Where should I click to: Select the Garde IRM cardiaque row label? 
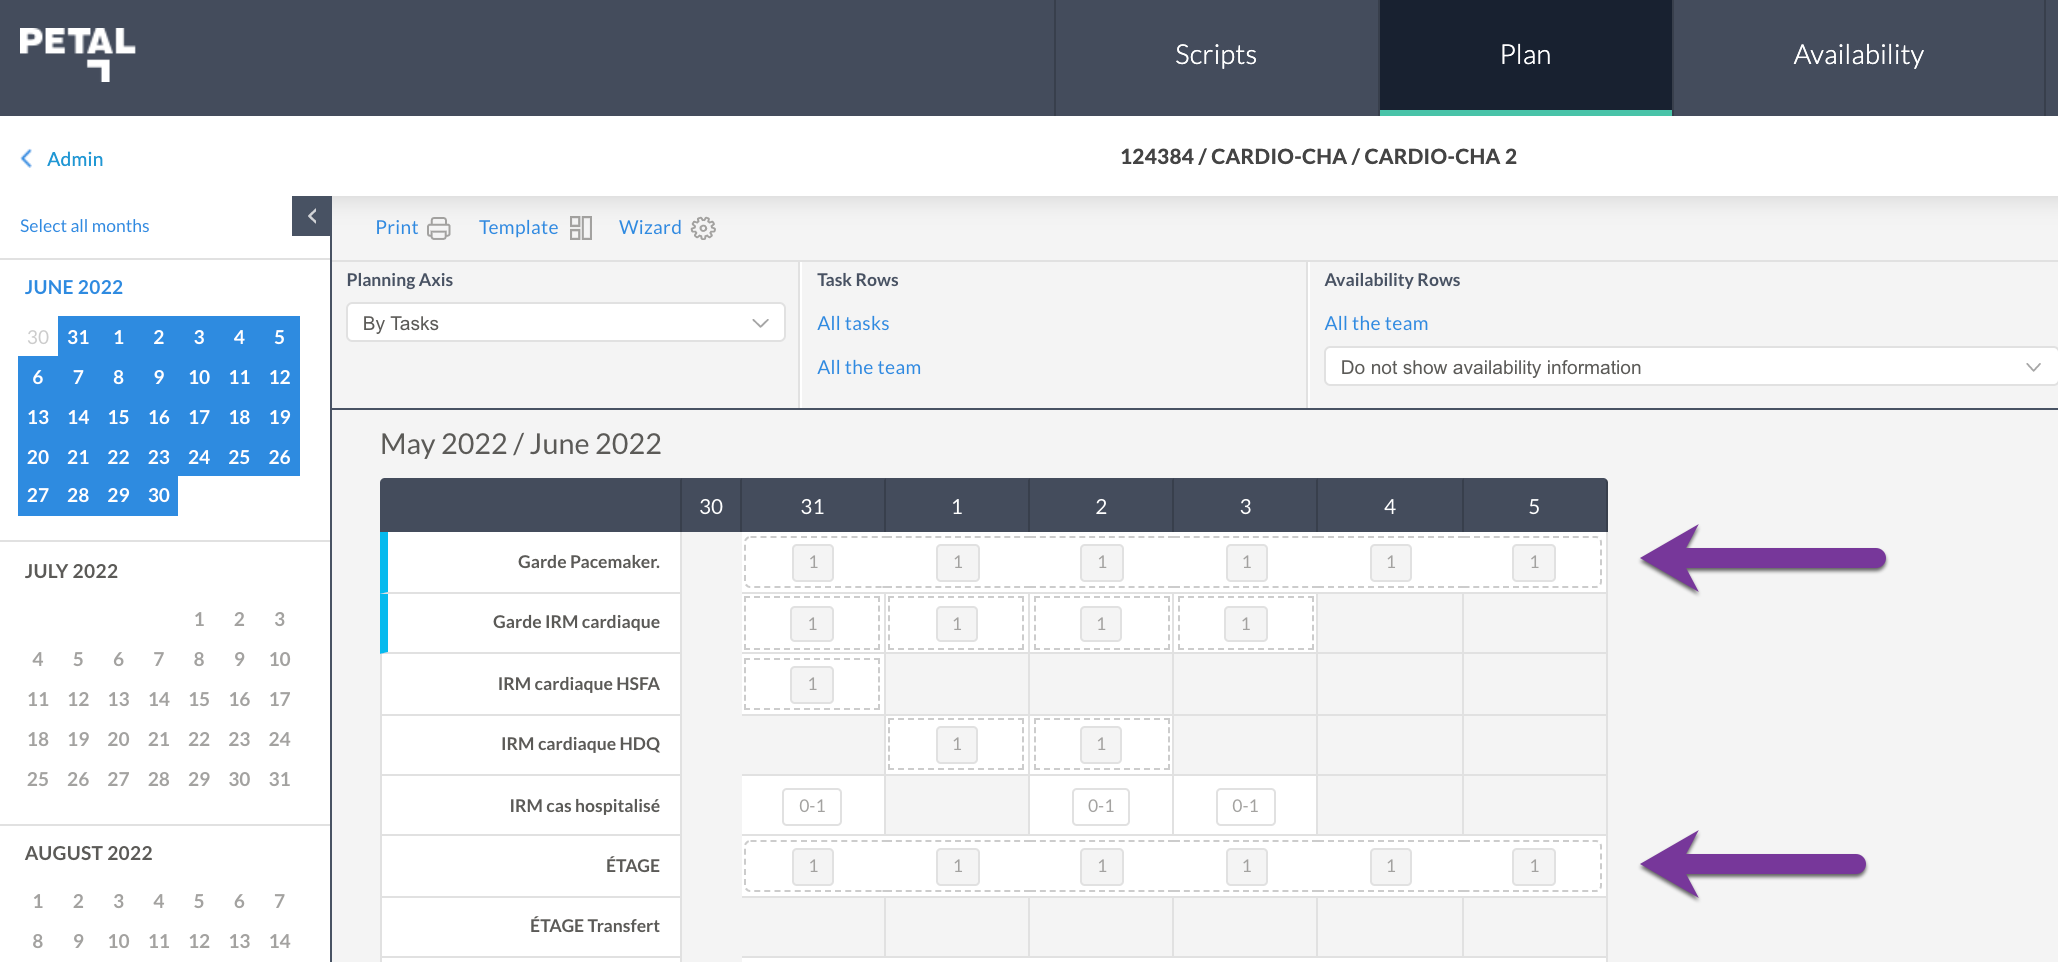(x=576, y=622)
